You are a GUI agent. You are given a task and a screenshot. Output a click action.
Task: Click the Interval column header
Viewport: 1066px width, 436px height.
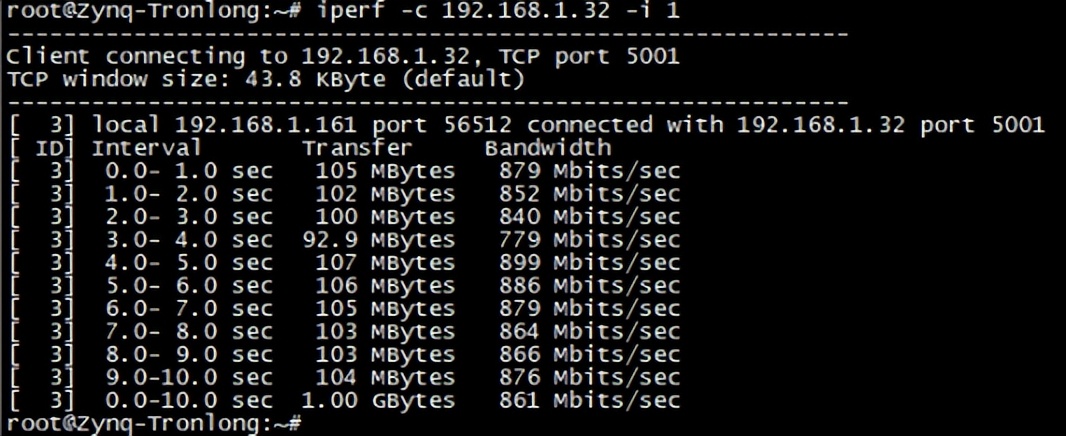146,148
